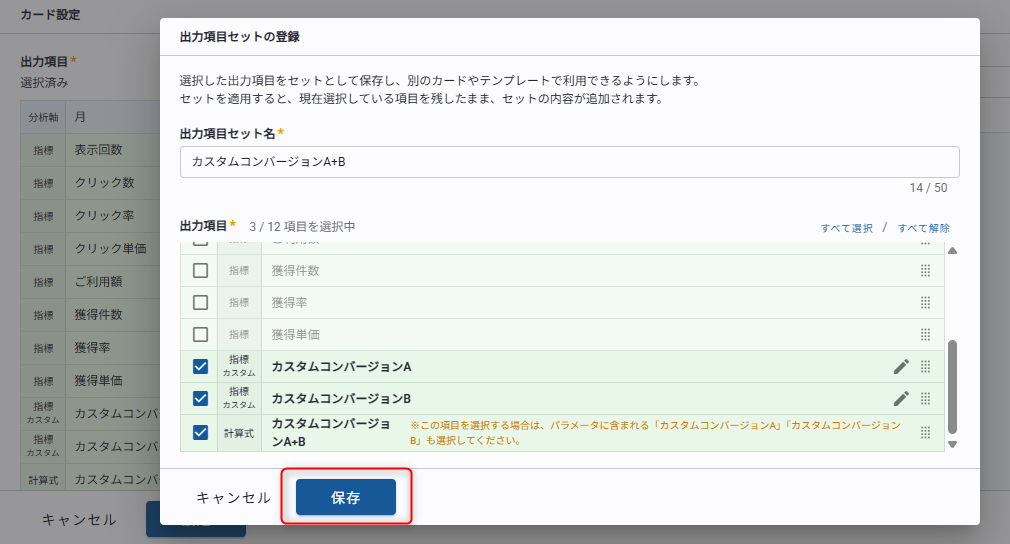Grab drag handle of 獲得率 row
This screenshot has width=1010, height=544.
pyautogui.click(x=926, y=303)
